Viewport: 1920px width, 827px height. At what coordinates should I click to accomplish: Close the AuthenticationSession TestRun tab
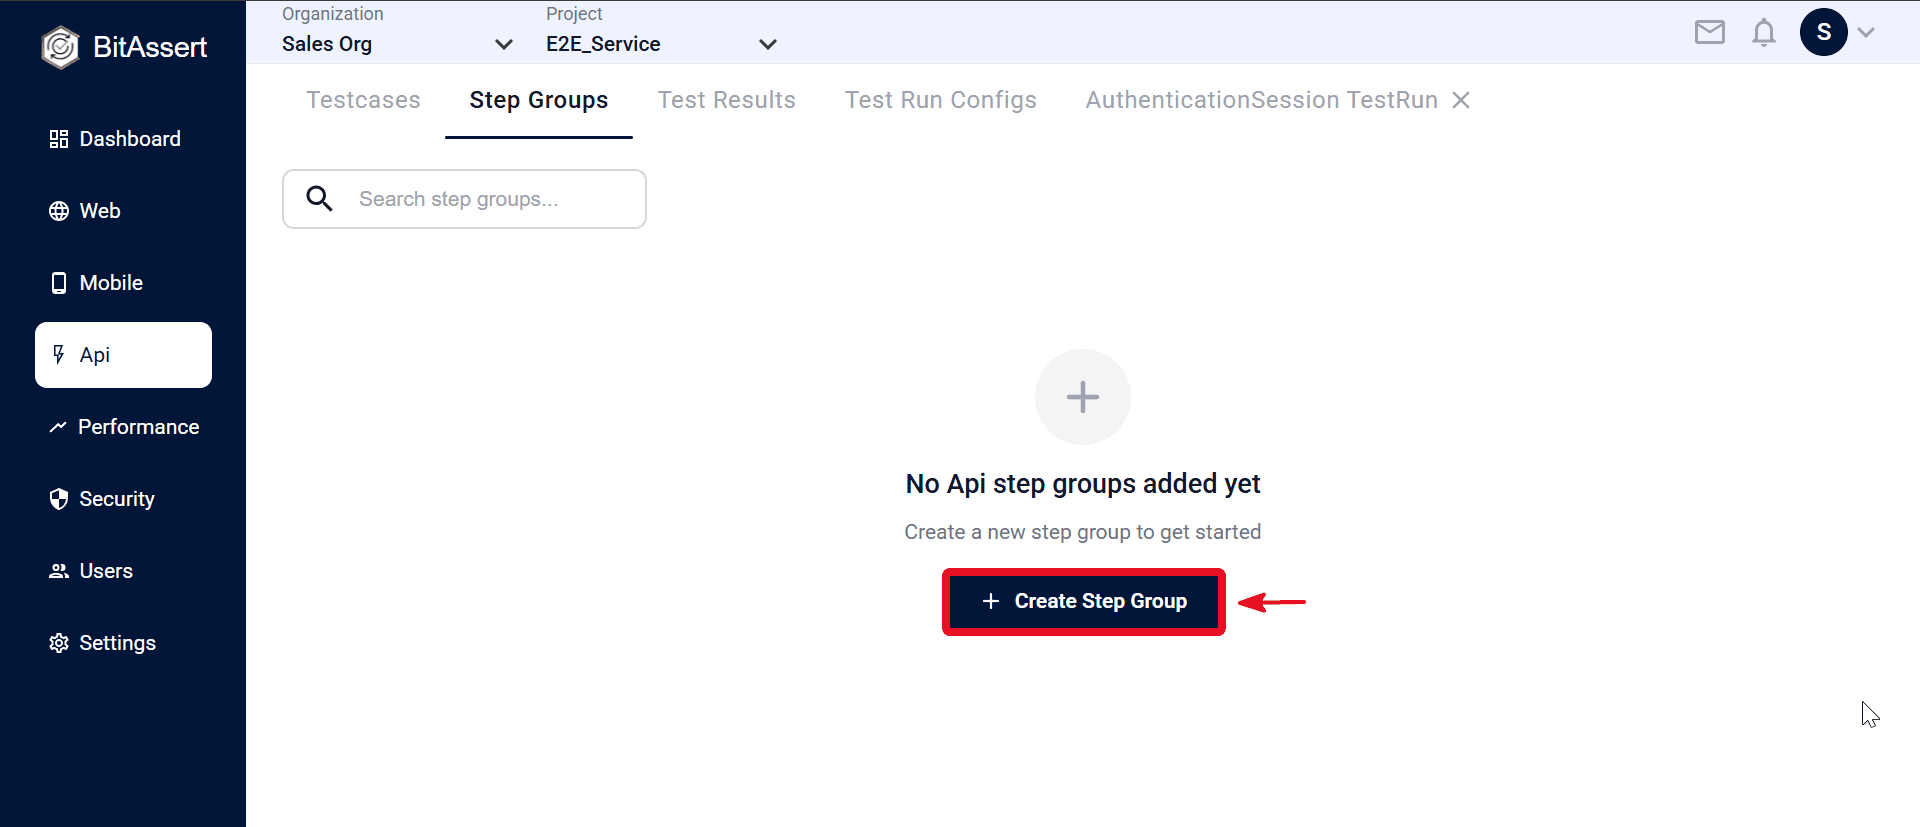click(1461, 100)
